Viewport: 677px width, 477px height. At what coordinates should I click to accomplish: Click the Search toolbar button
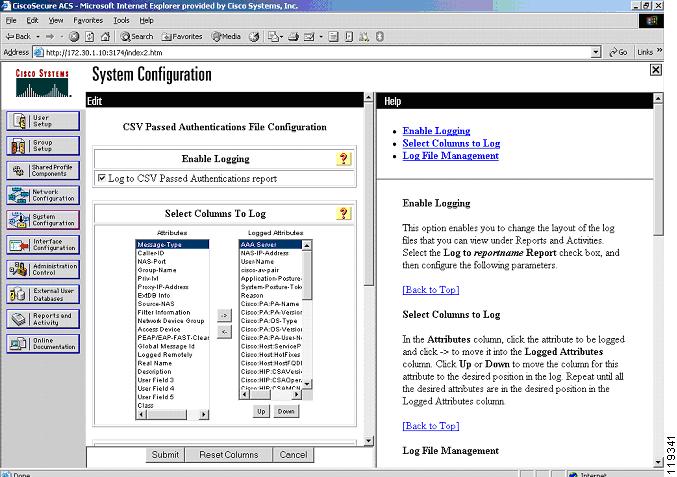136,37
